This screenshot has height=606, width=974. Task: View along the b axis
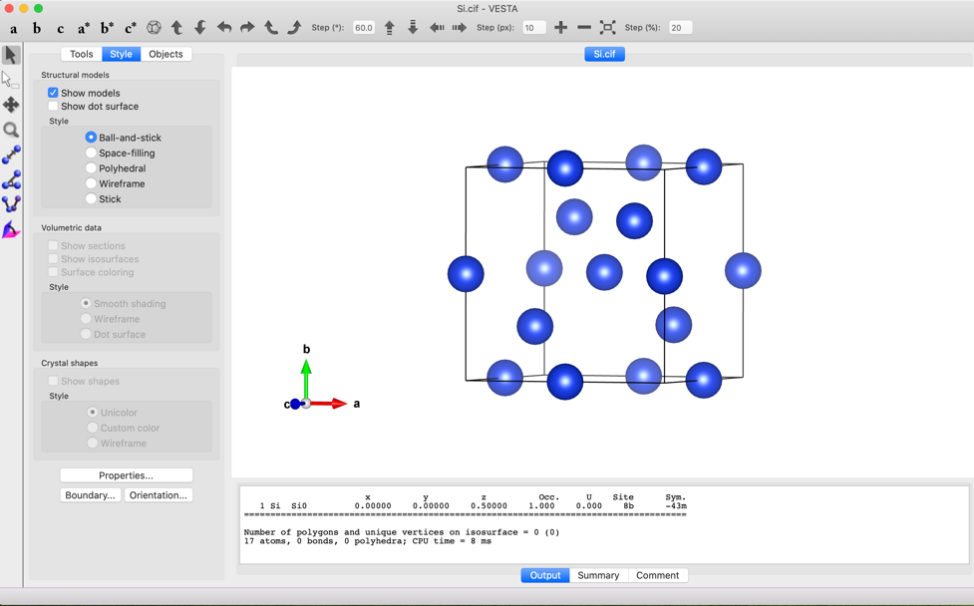(x=37, y=28)
